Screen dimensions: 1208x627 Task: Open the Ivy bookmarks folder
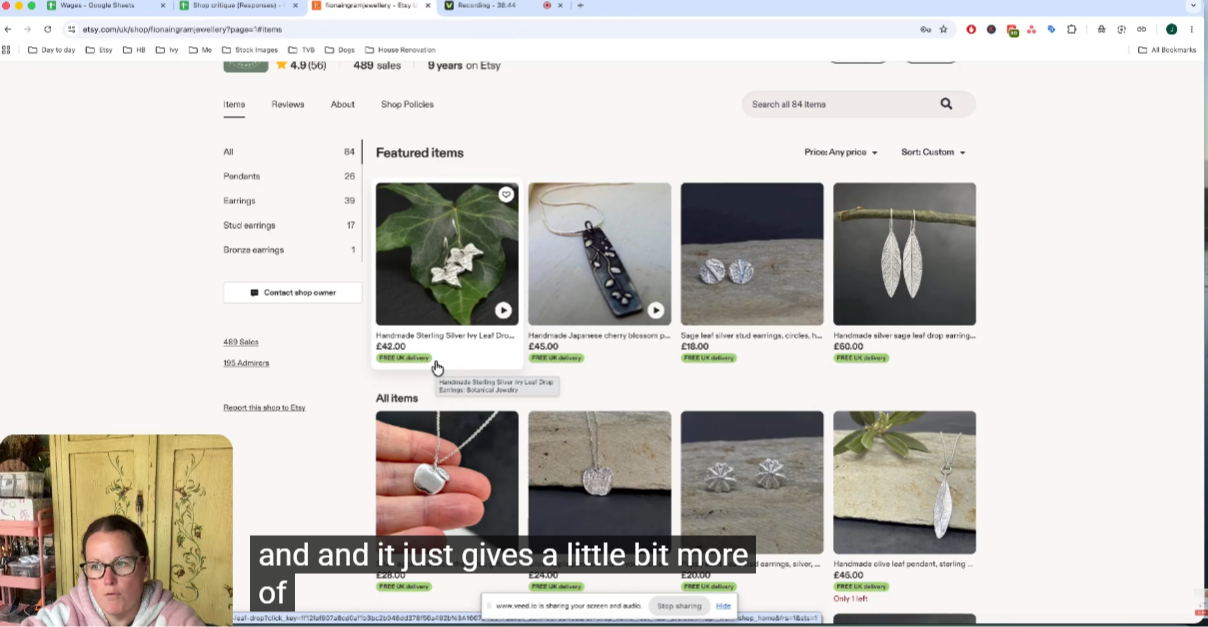coord(167,49)
